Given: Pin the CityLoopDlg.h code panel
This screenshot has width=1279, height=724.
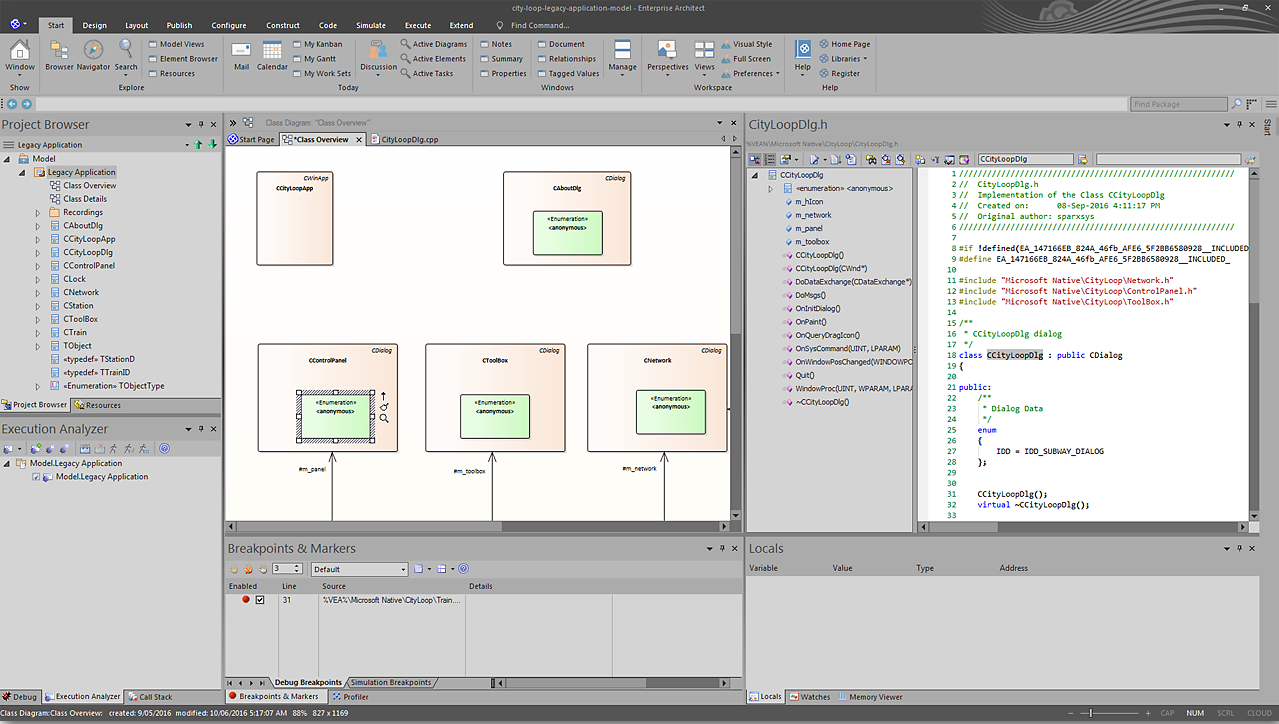Looking at the screenshot, I should tap(1241, 124).
